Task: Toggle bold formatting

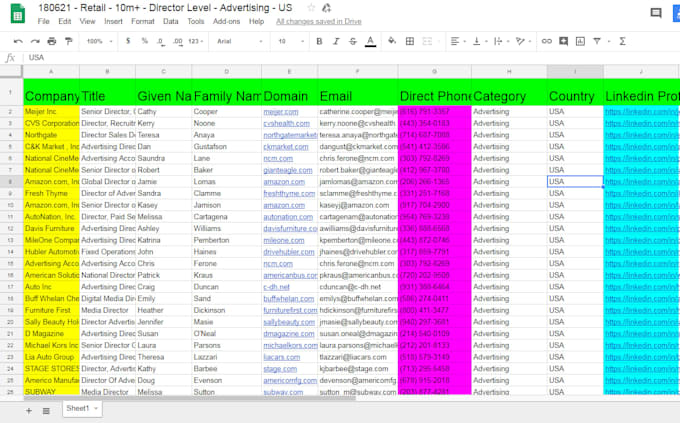Action: 319,41
